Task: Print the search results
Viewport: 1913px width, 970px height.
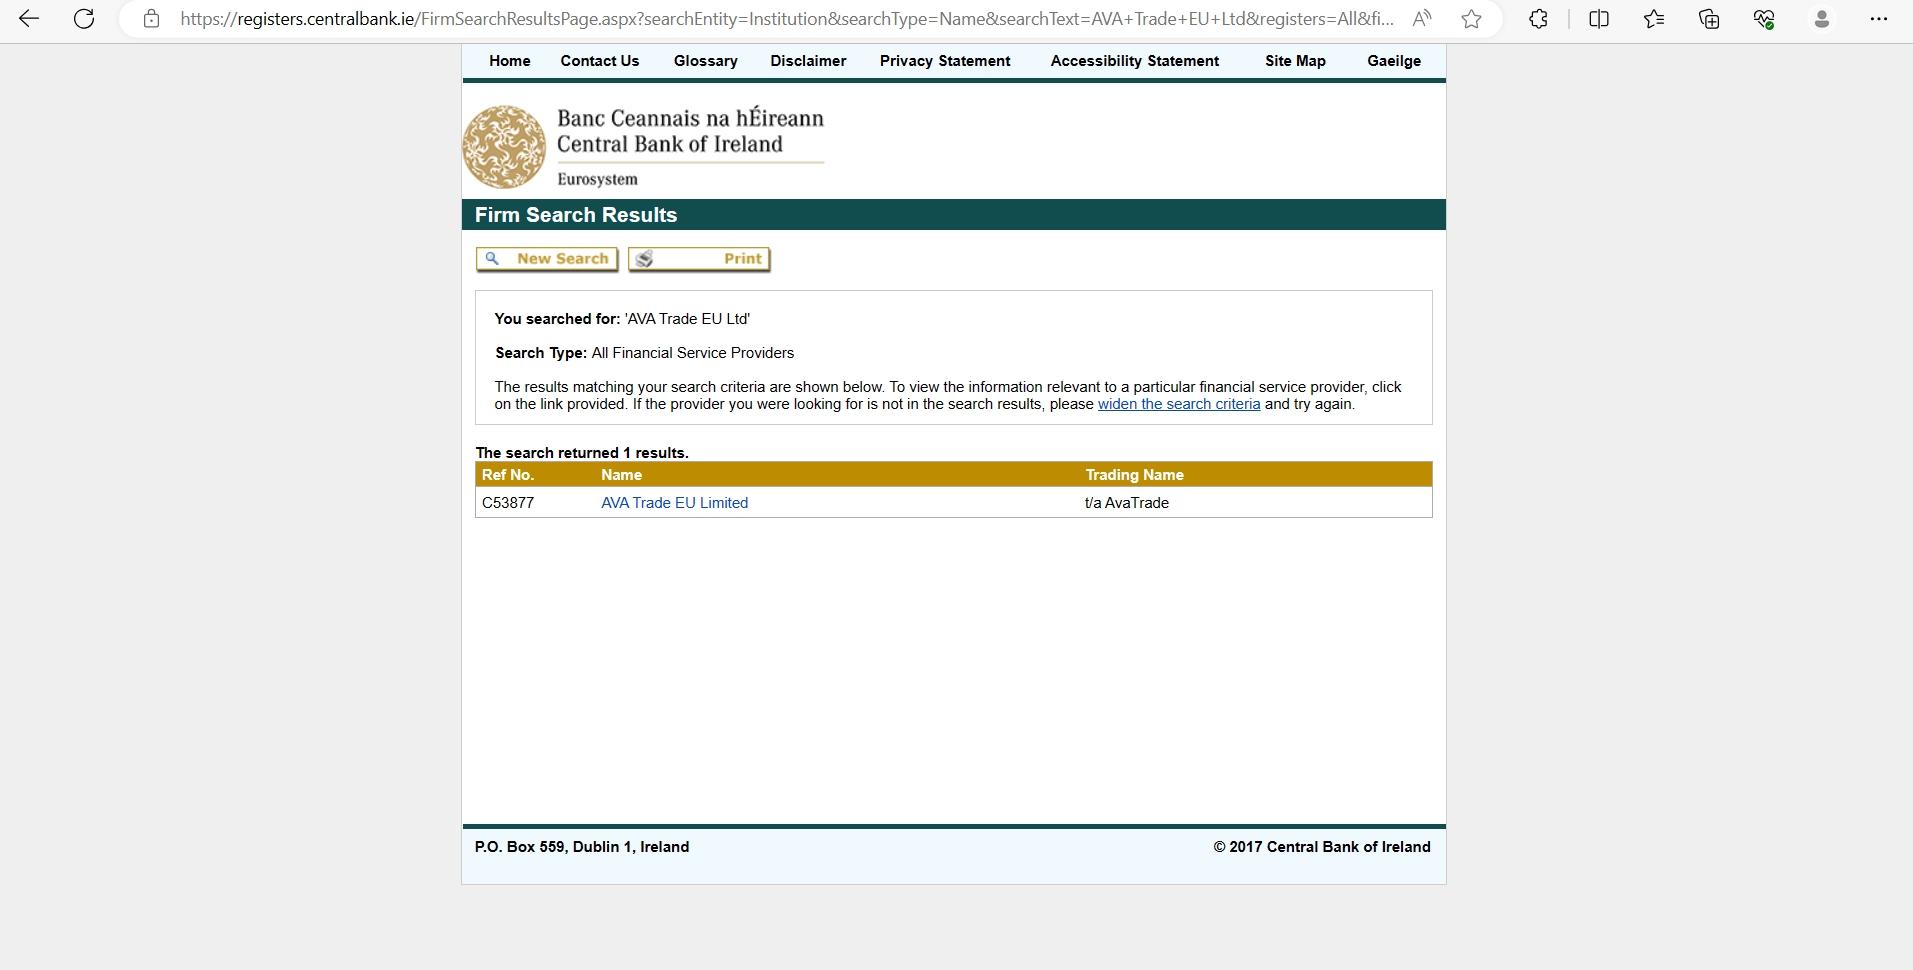Action: 699,259
